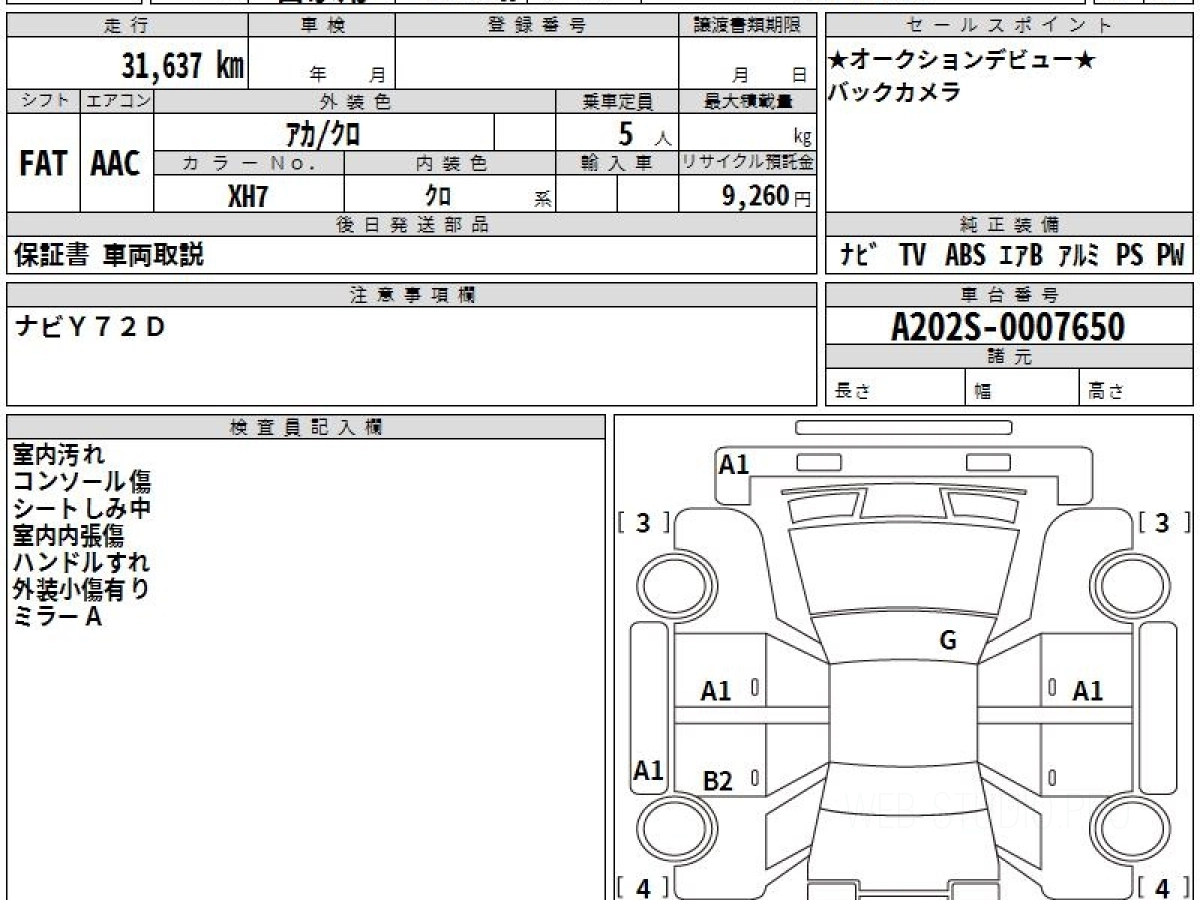
Task: Click the 室内内張傷 inspector note
Action: [x=69, y=536]
